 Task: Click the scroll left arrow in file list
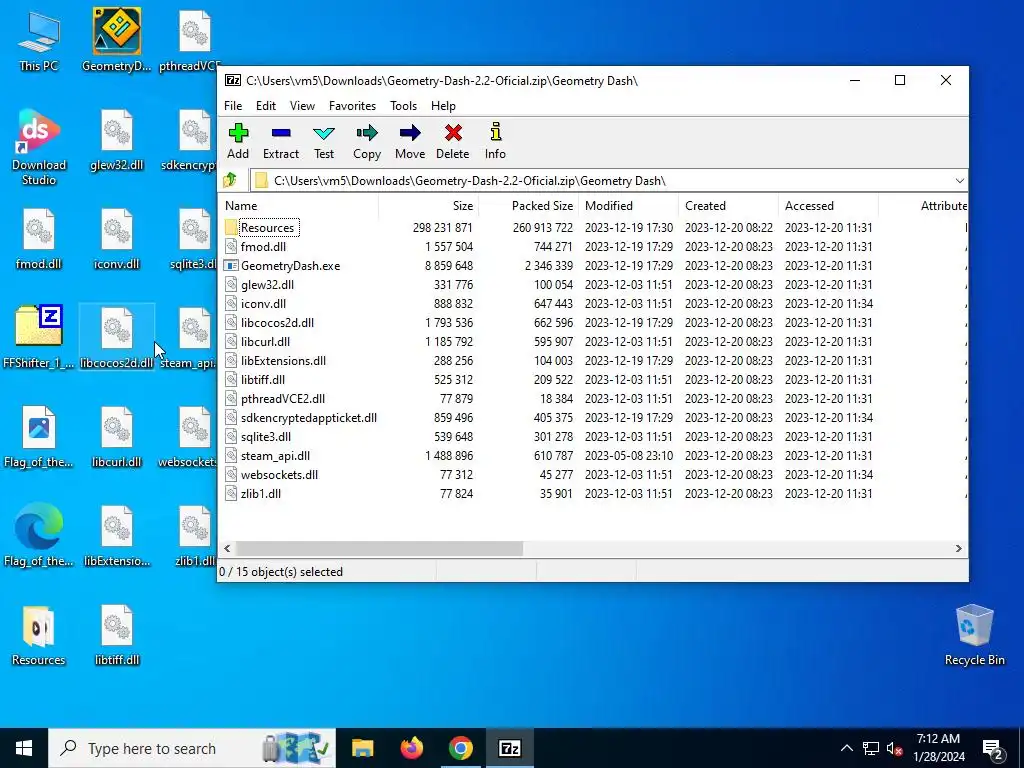click(227, 549)
